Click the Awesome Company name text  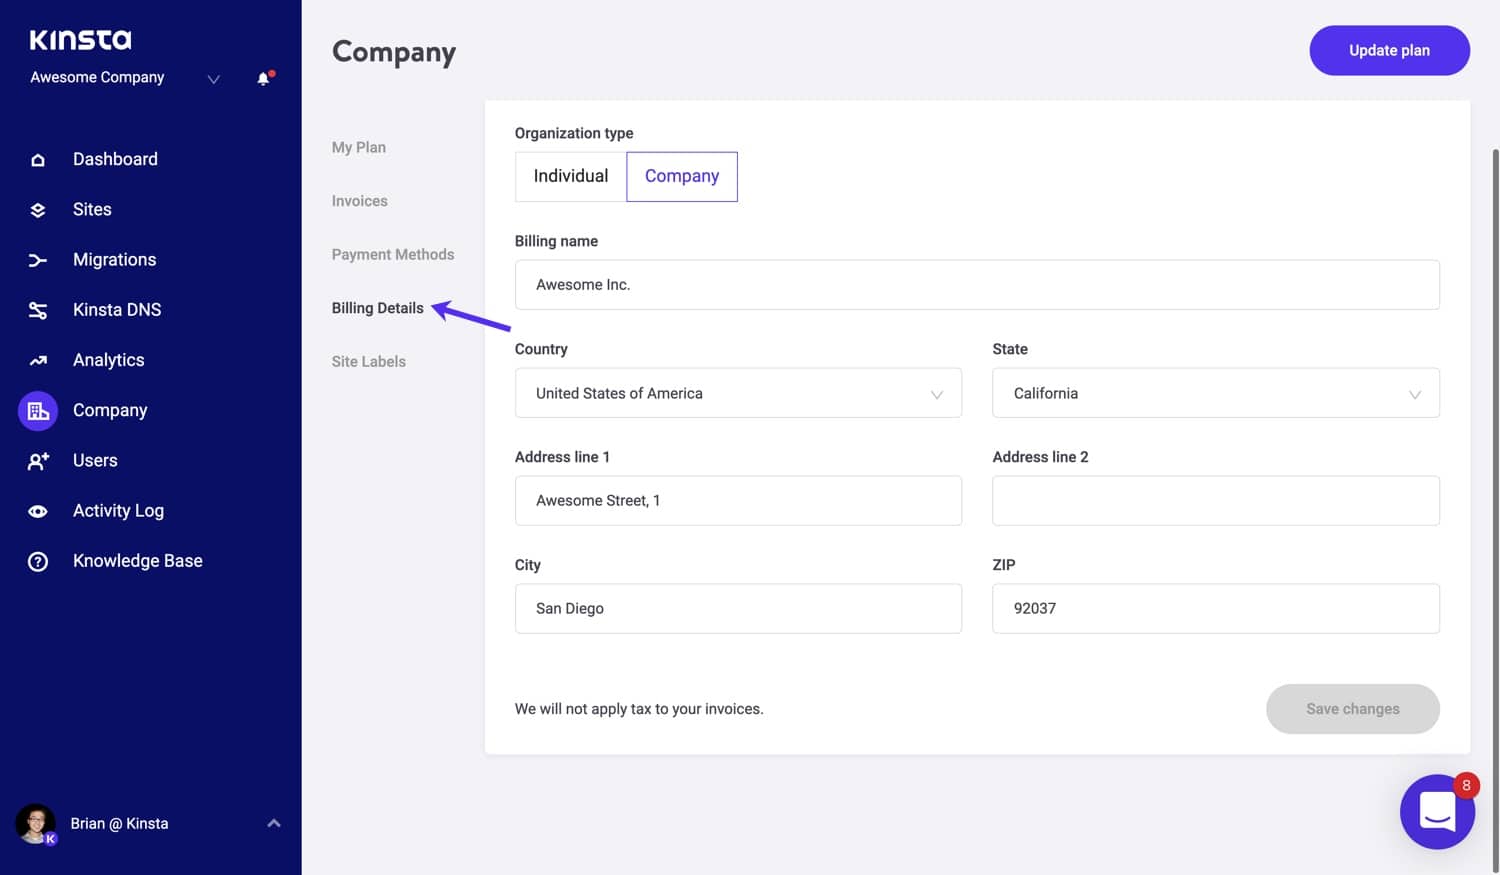97,77
